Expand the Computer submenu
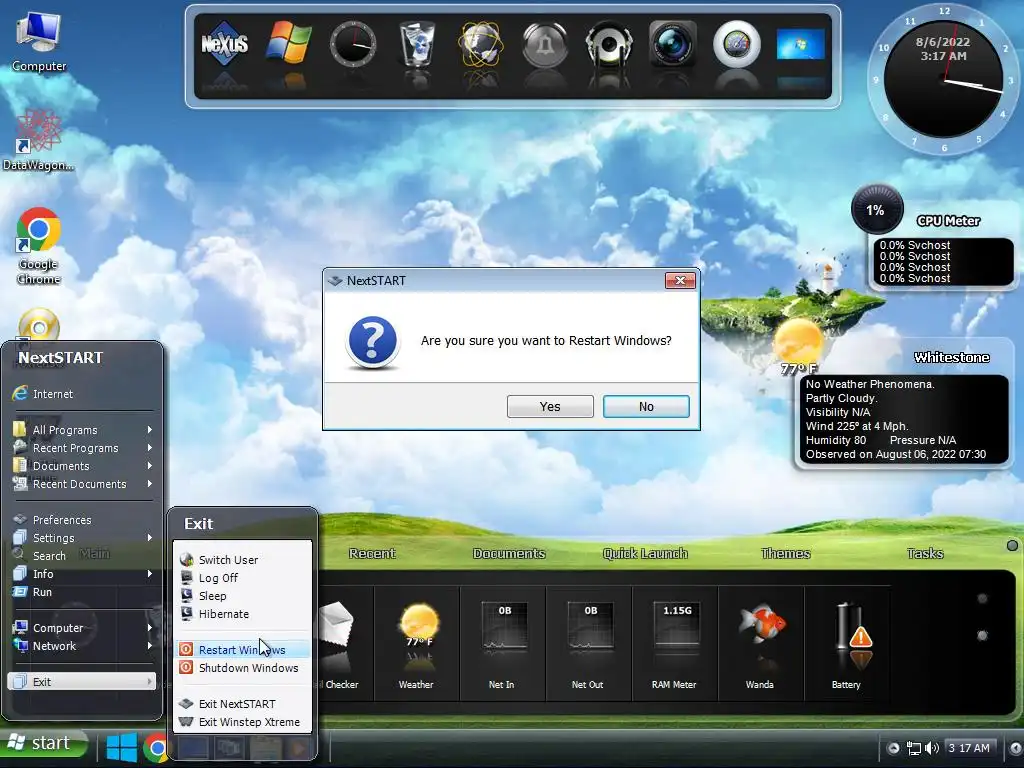Screen dimensions: 1024x768 click(x=82, y=628)
